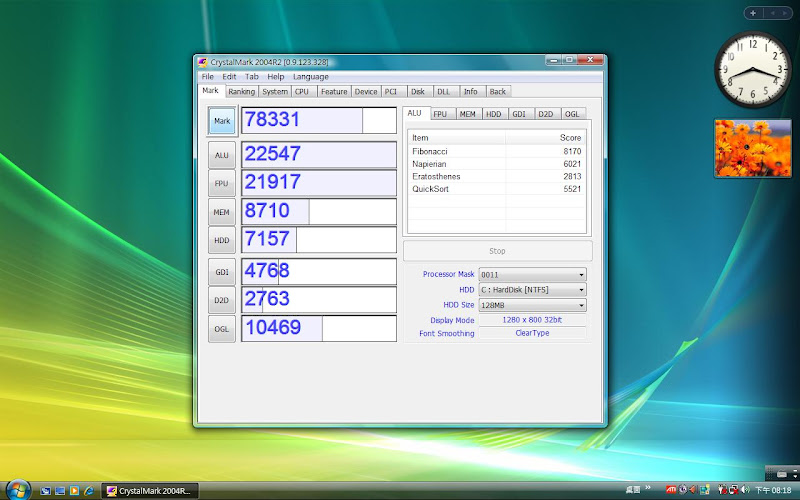Click the MEM score bar 8710
800x500 pixels.
(319, 212)
